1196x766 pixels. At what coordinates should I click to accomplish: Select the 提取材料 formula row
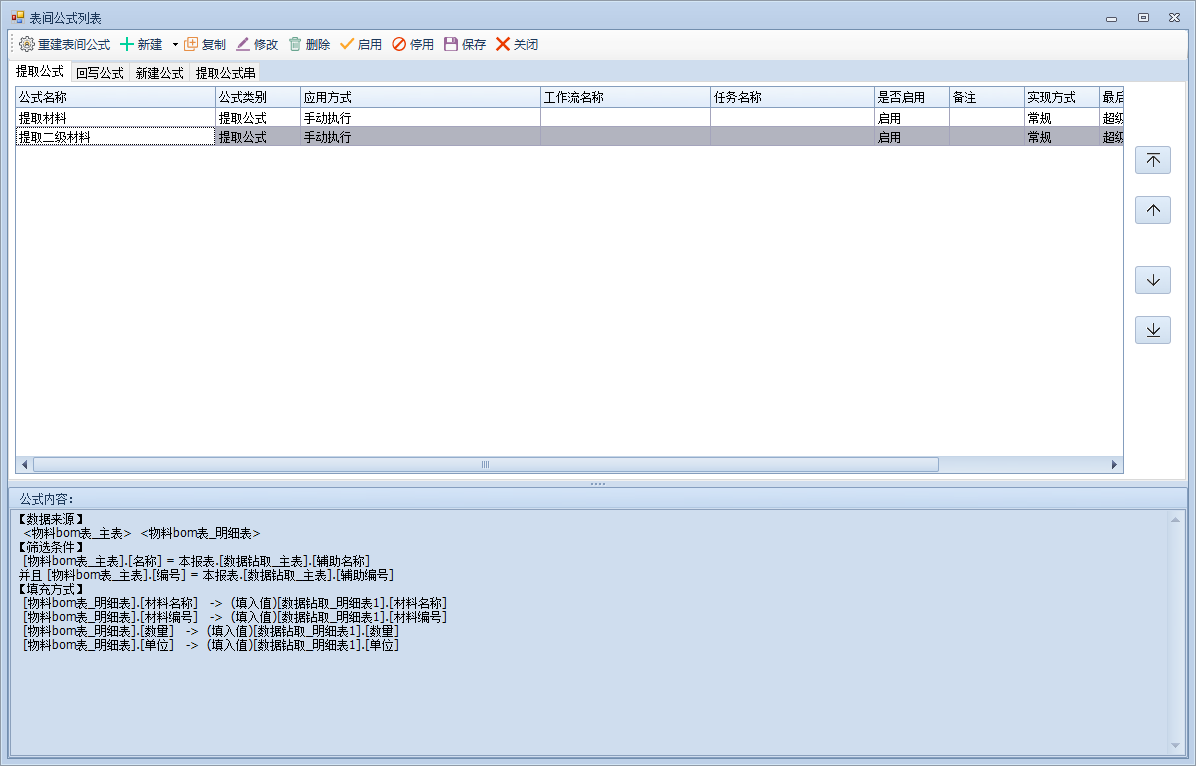pyautogui.click(x=115, y=118)
